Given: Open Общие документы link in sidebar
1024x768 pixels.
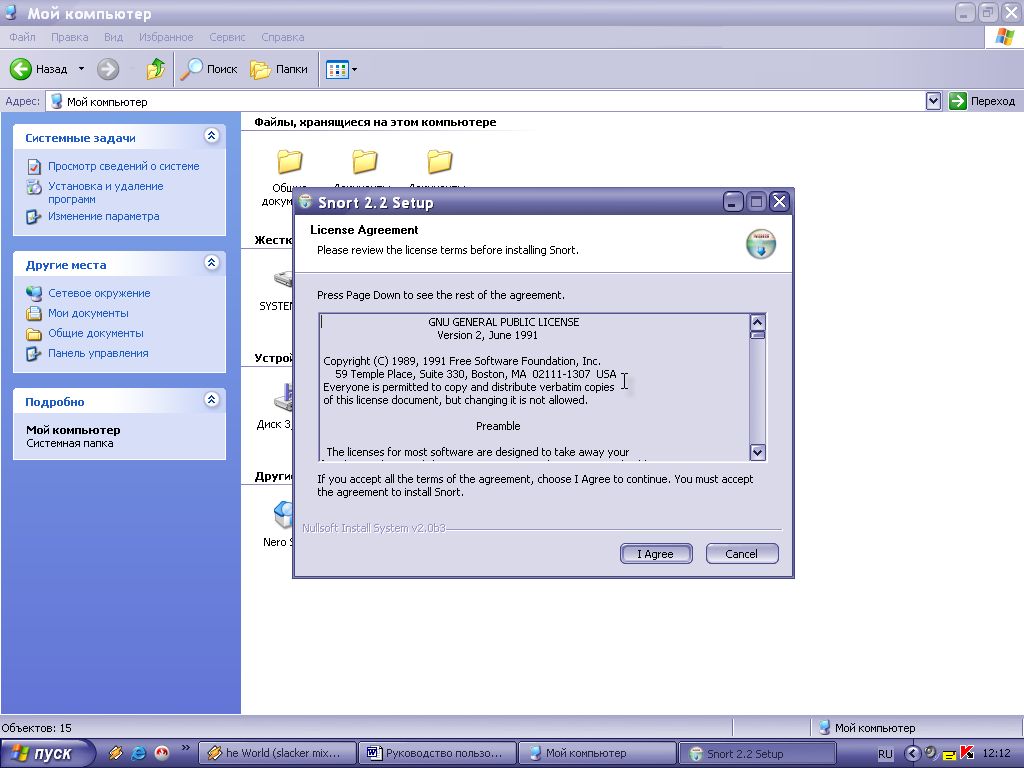Looking at the screenshot, I should point(95,333).
